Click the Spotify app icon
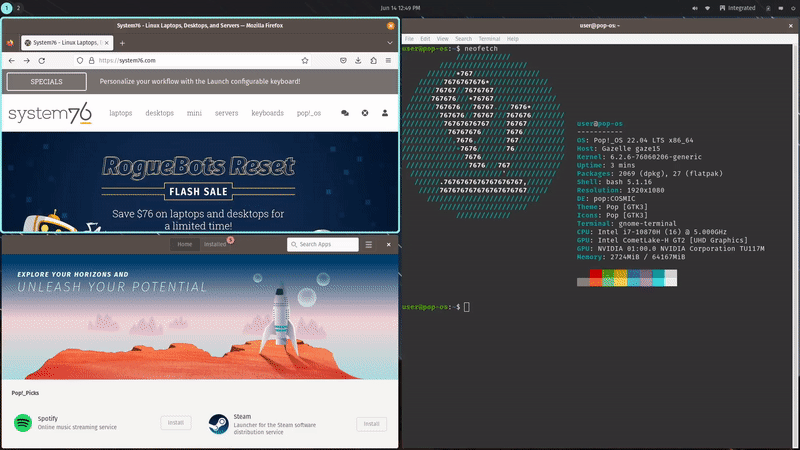Screen dimensions: 800x450 (22, 422)
